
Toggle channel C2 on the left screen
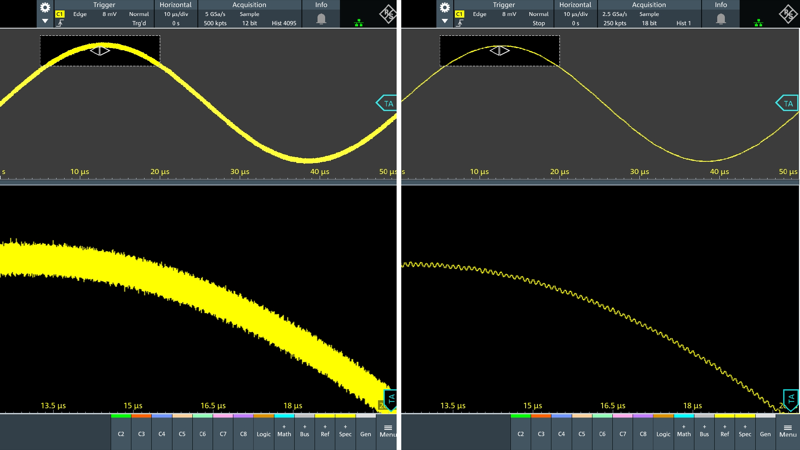[121, 431]
